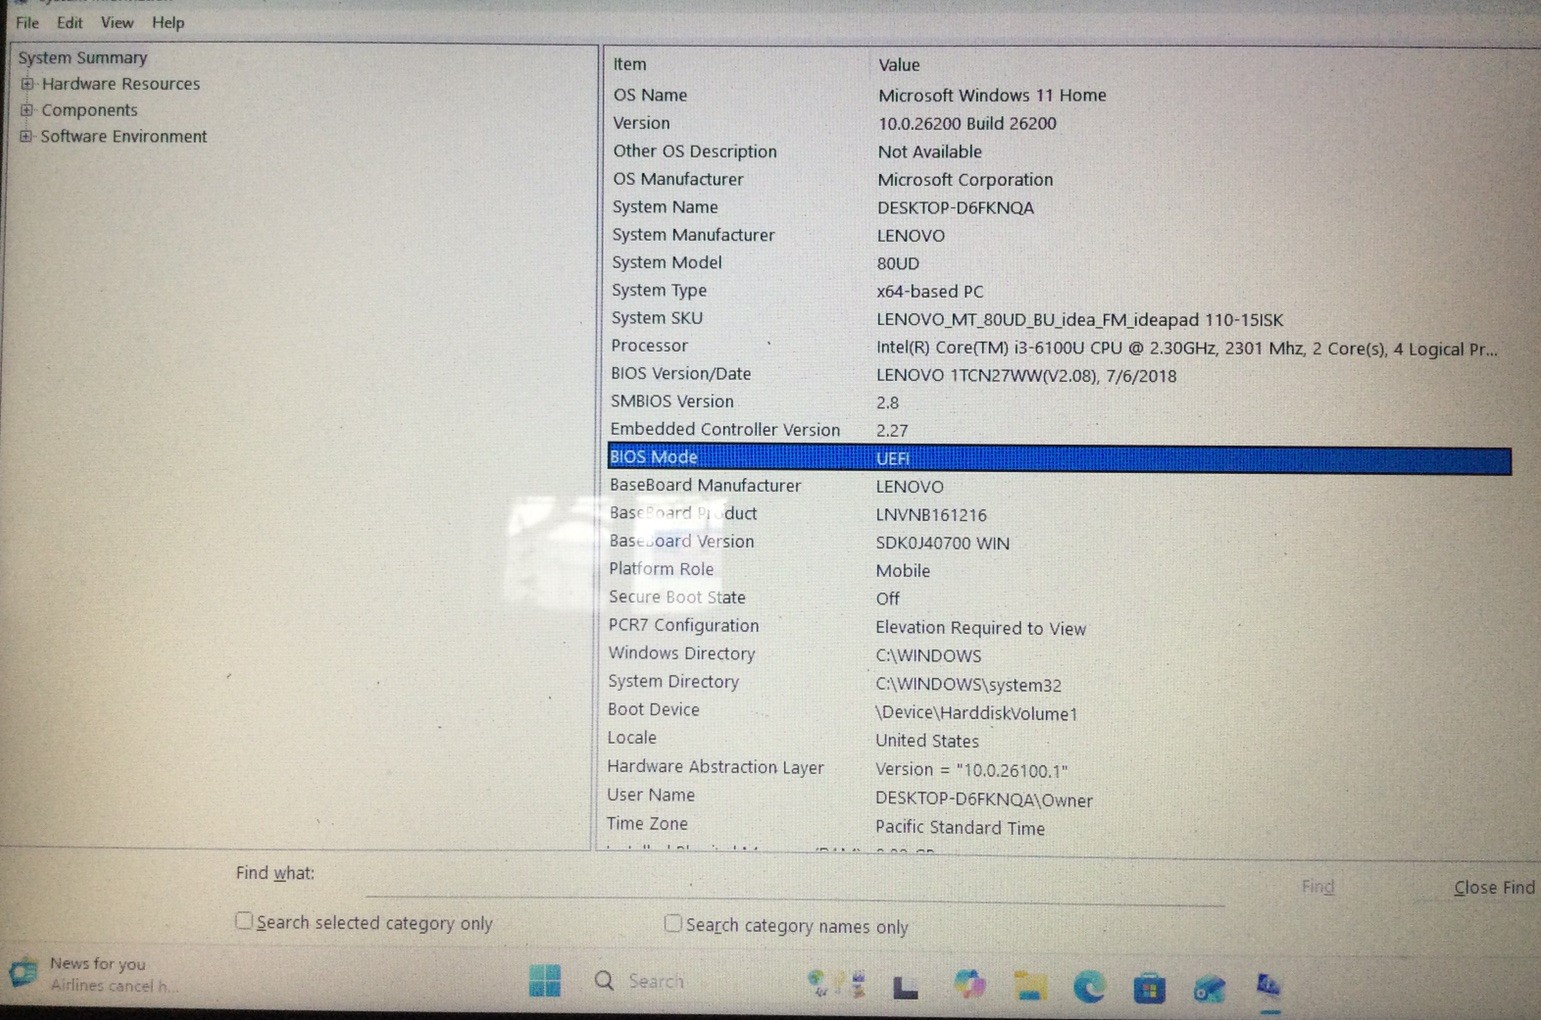1541x1020 pixels.
Task: Open Microsoft Store from the taskbar
Action: [1149, 988]
